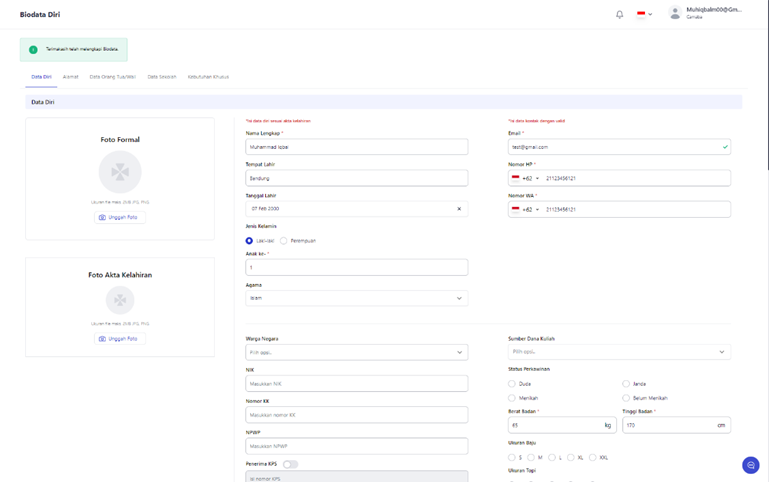Toggle the Penerima KPS switch

coord(290,464)
